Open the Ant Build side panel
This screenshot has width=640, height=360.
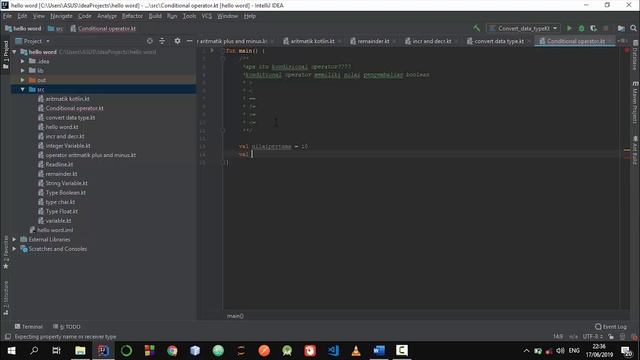click(635, 150)
